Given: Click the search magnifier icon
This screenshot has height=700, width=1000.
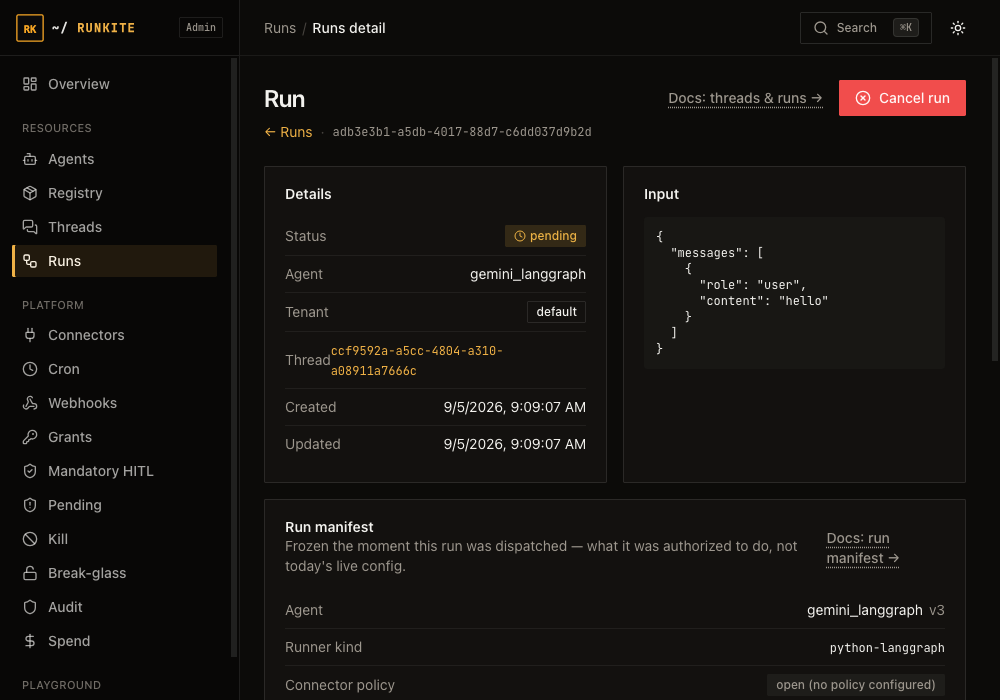Looking at the screenshot, I should pyautogui.click(x=821, y=28).
